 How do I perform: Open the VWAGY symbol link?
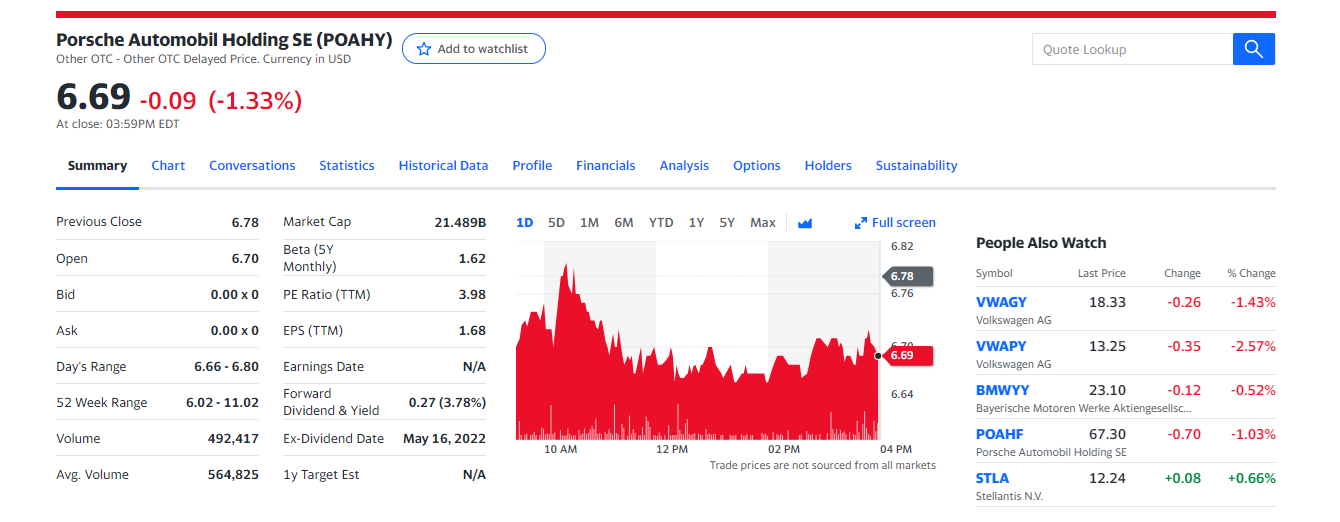pyautogui.click(x=1001, y=302)
